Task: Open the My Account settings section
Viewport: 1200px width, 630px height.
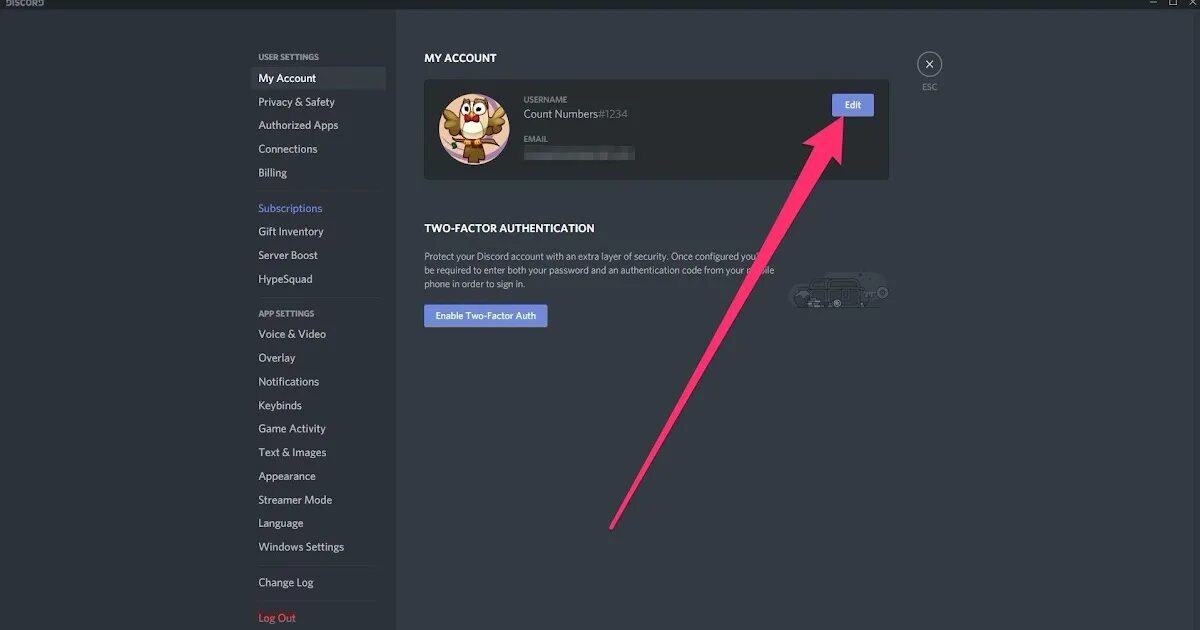Action: point(318,78)
